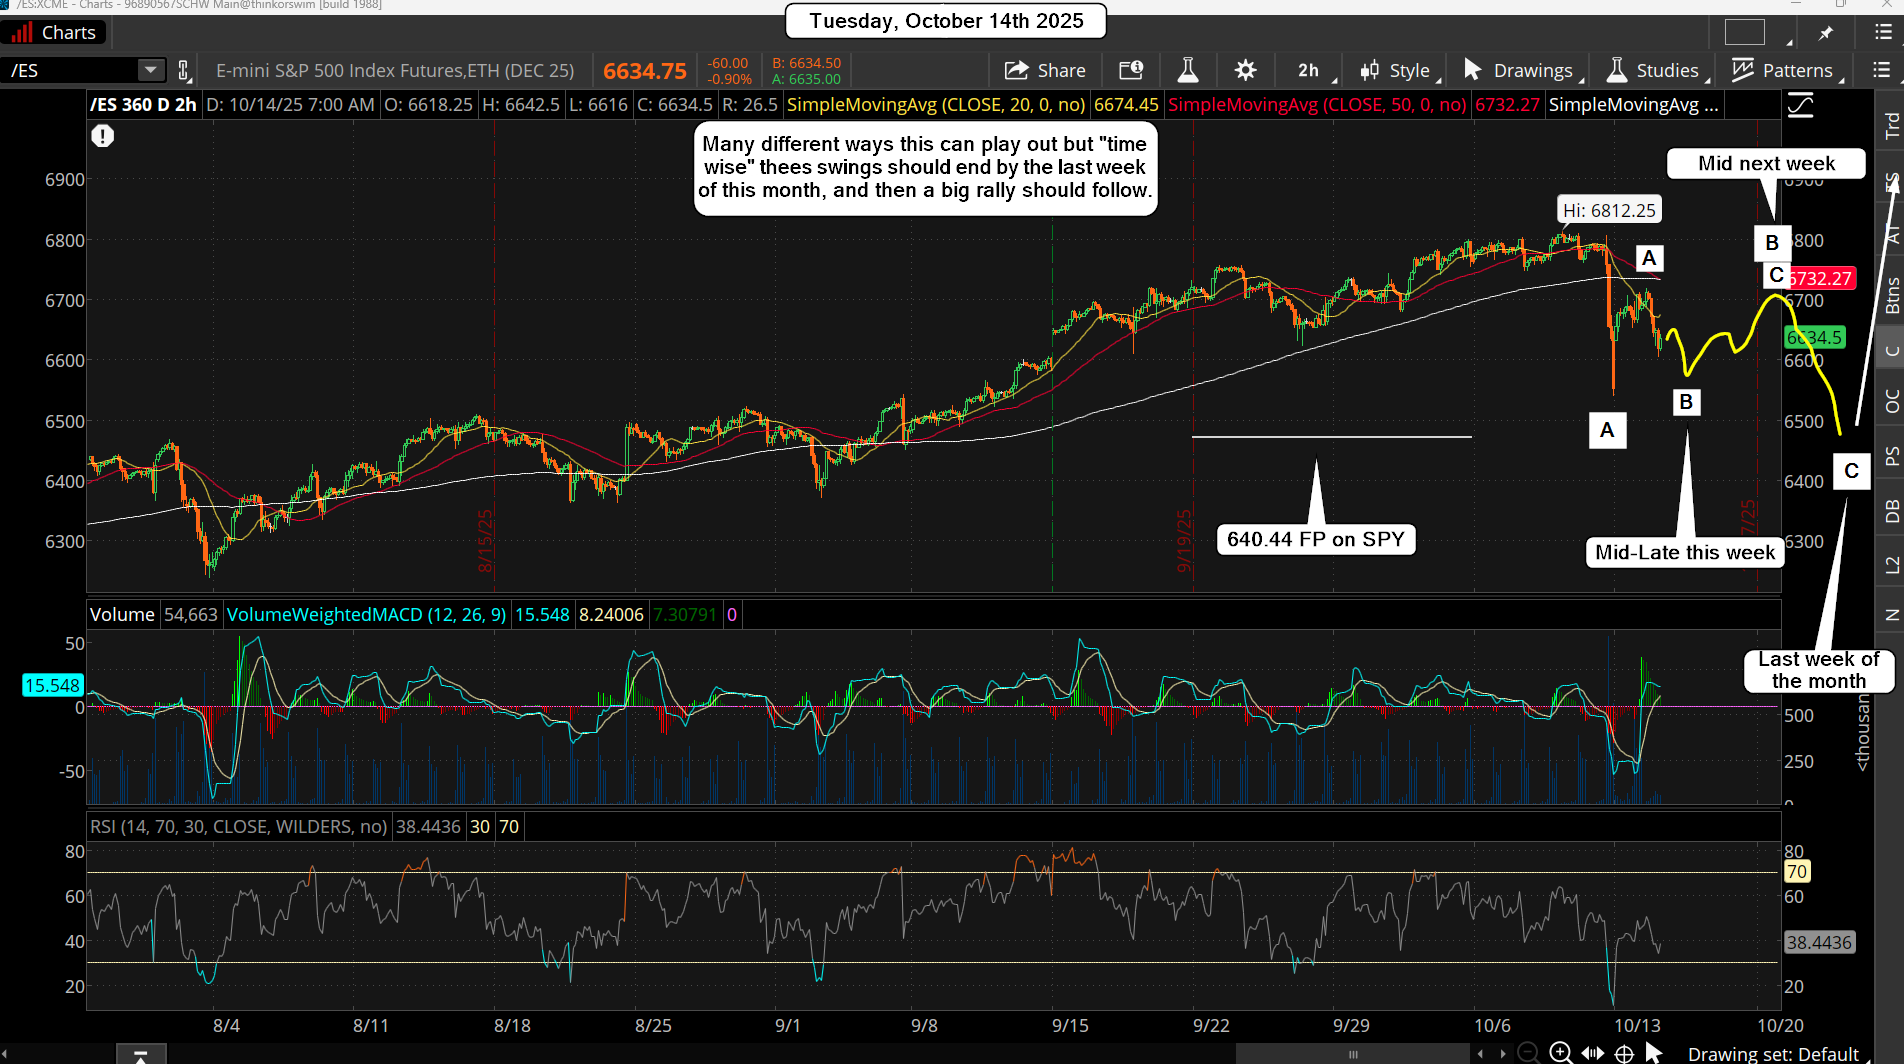Open the Drawing set: Default dropdown
Viewport: 1904px width, 1064px height.
point(1772,1053)
